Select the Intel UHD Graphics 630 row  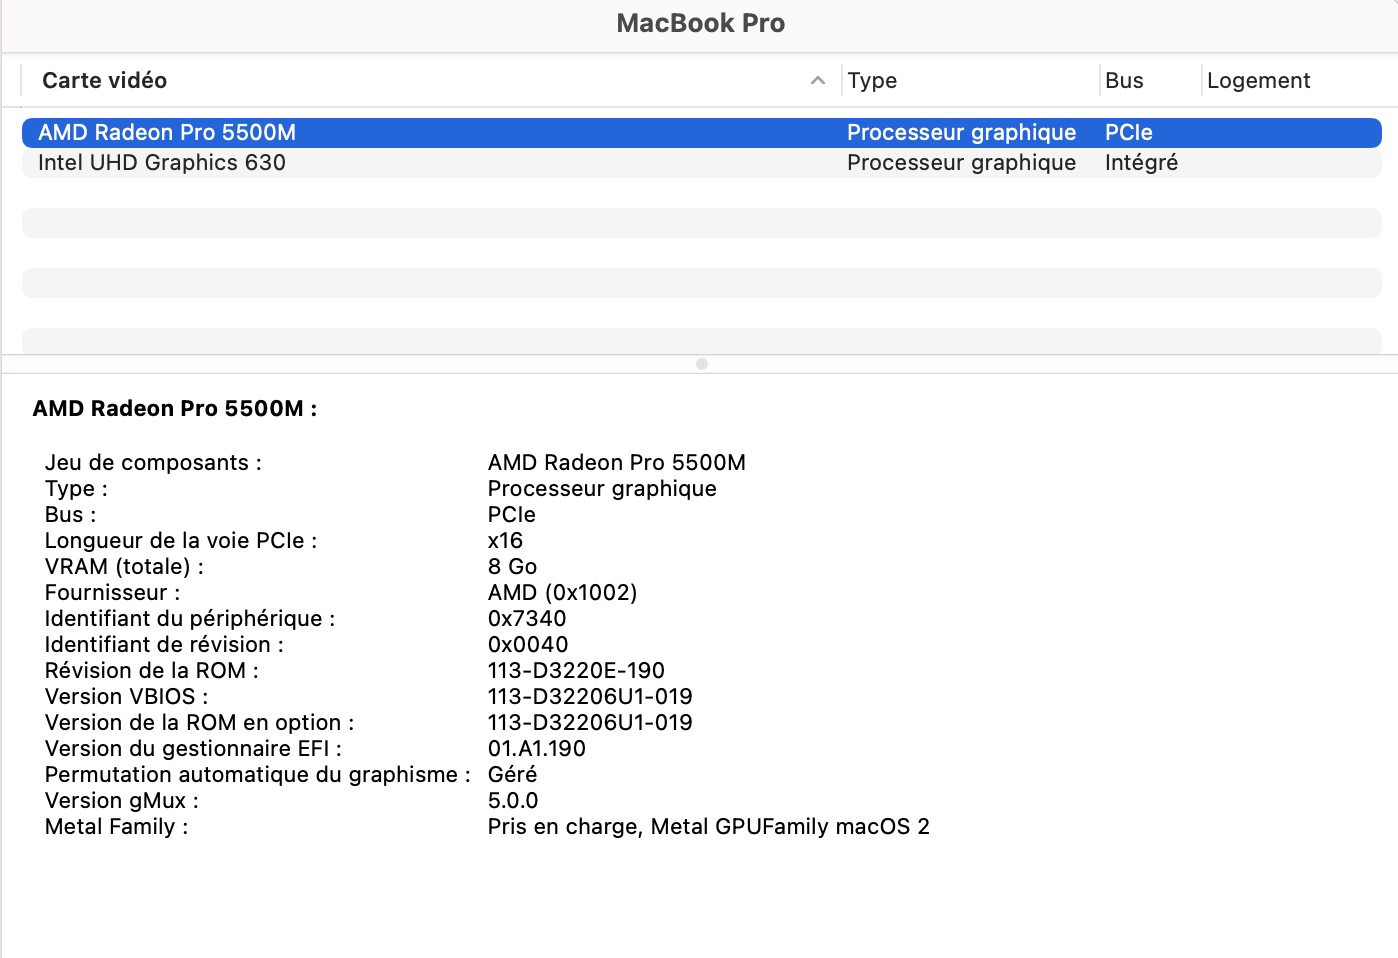tap(702, 163)
